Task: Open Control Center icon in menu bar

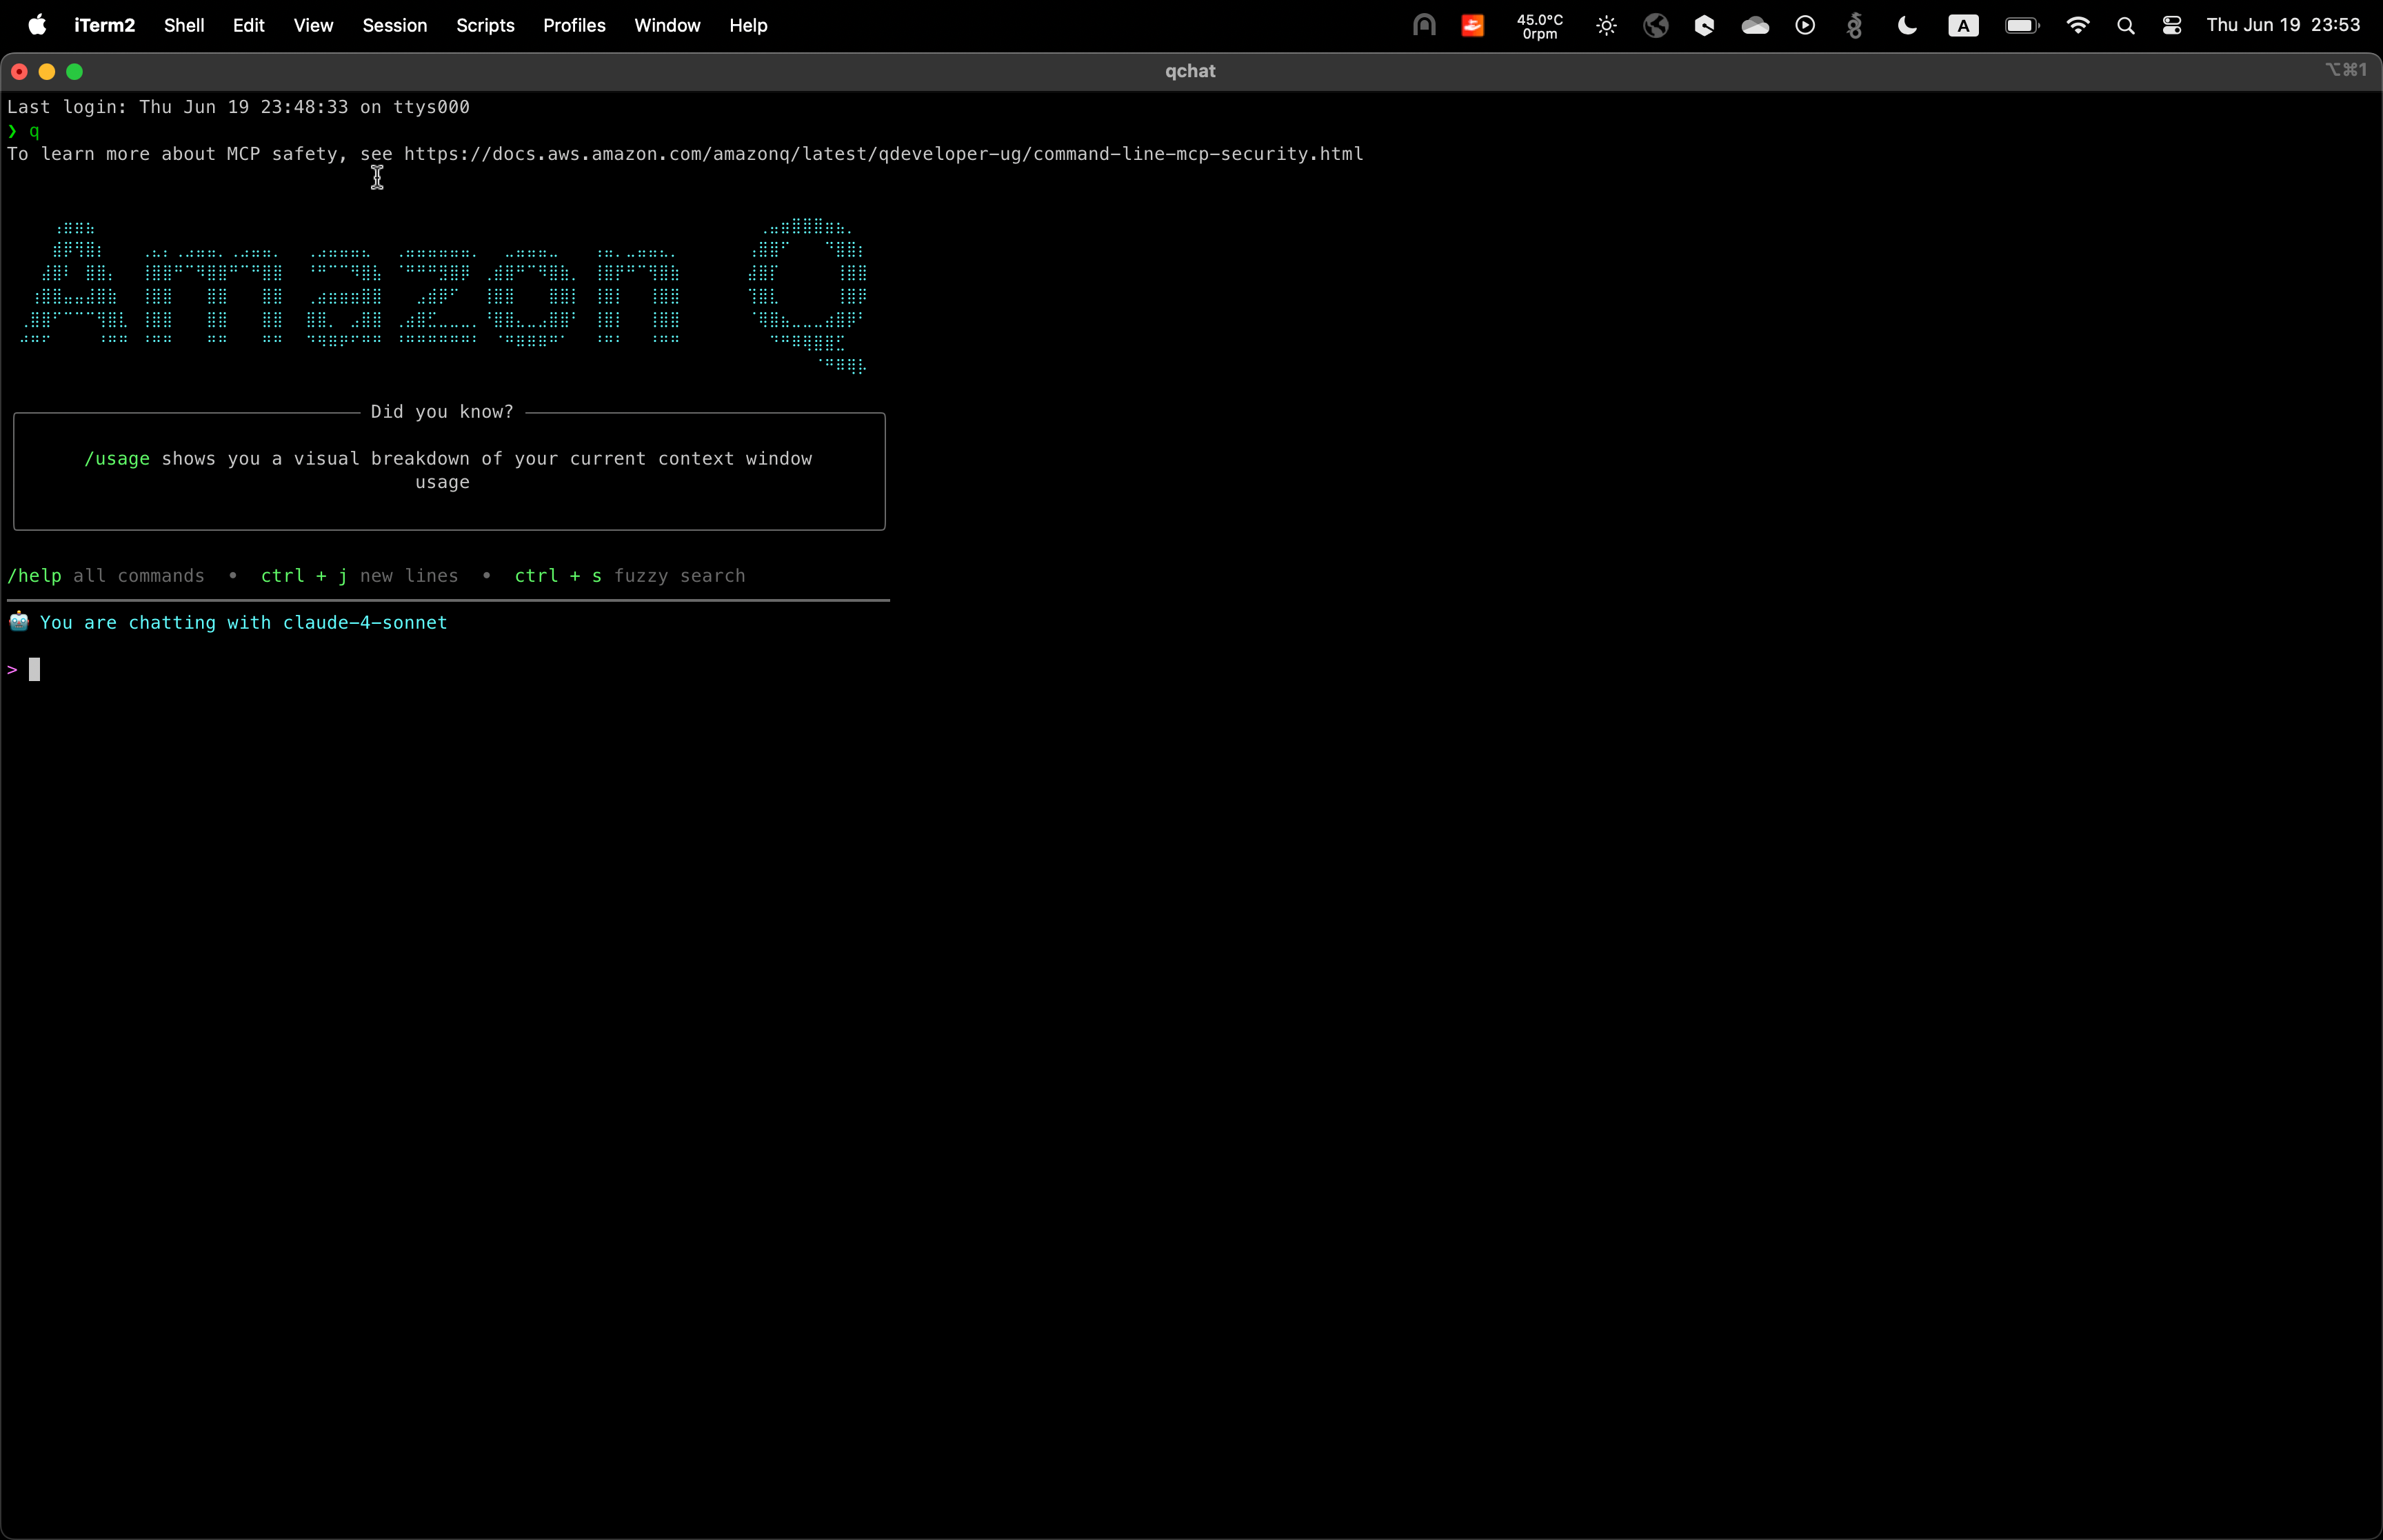Action: 2171,26
